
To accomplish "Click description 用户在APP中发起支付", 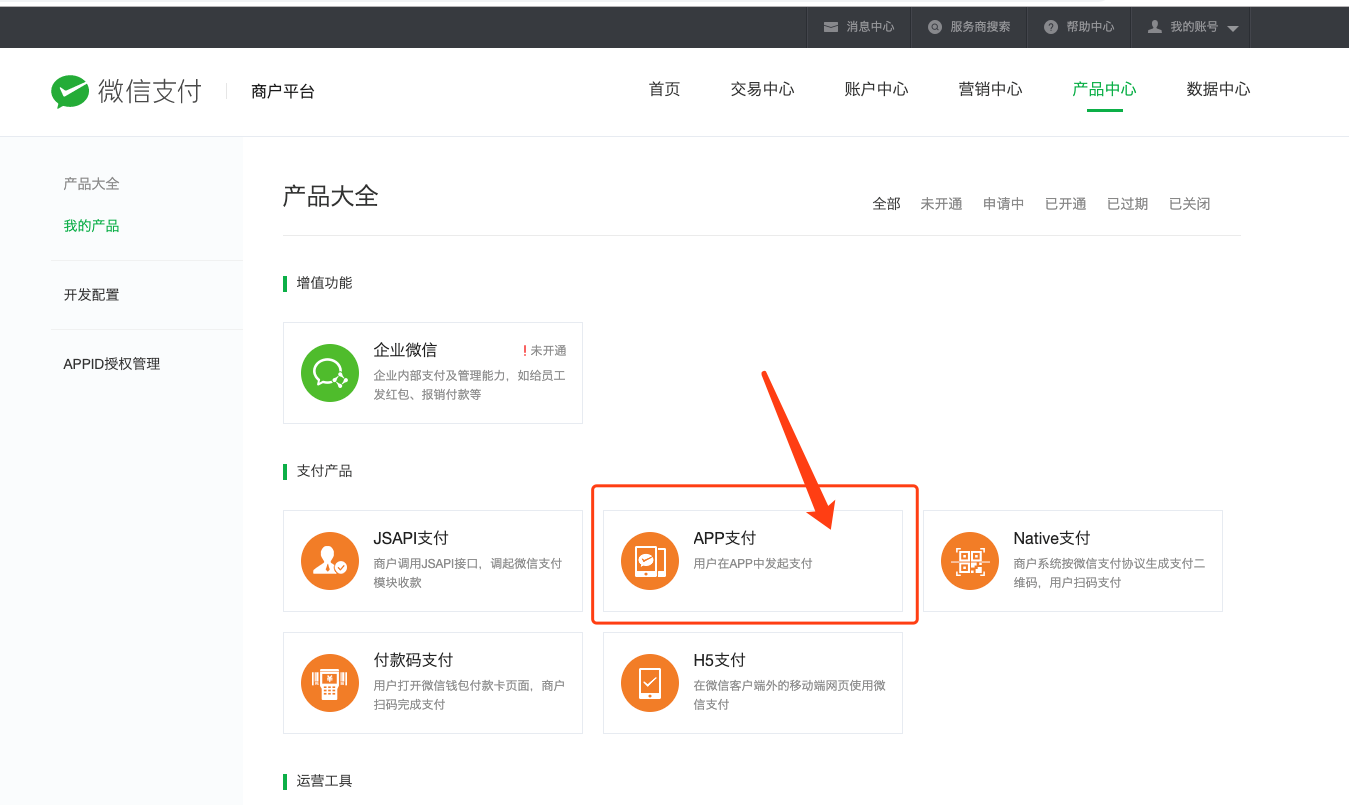I will point(753,564).
